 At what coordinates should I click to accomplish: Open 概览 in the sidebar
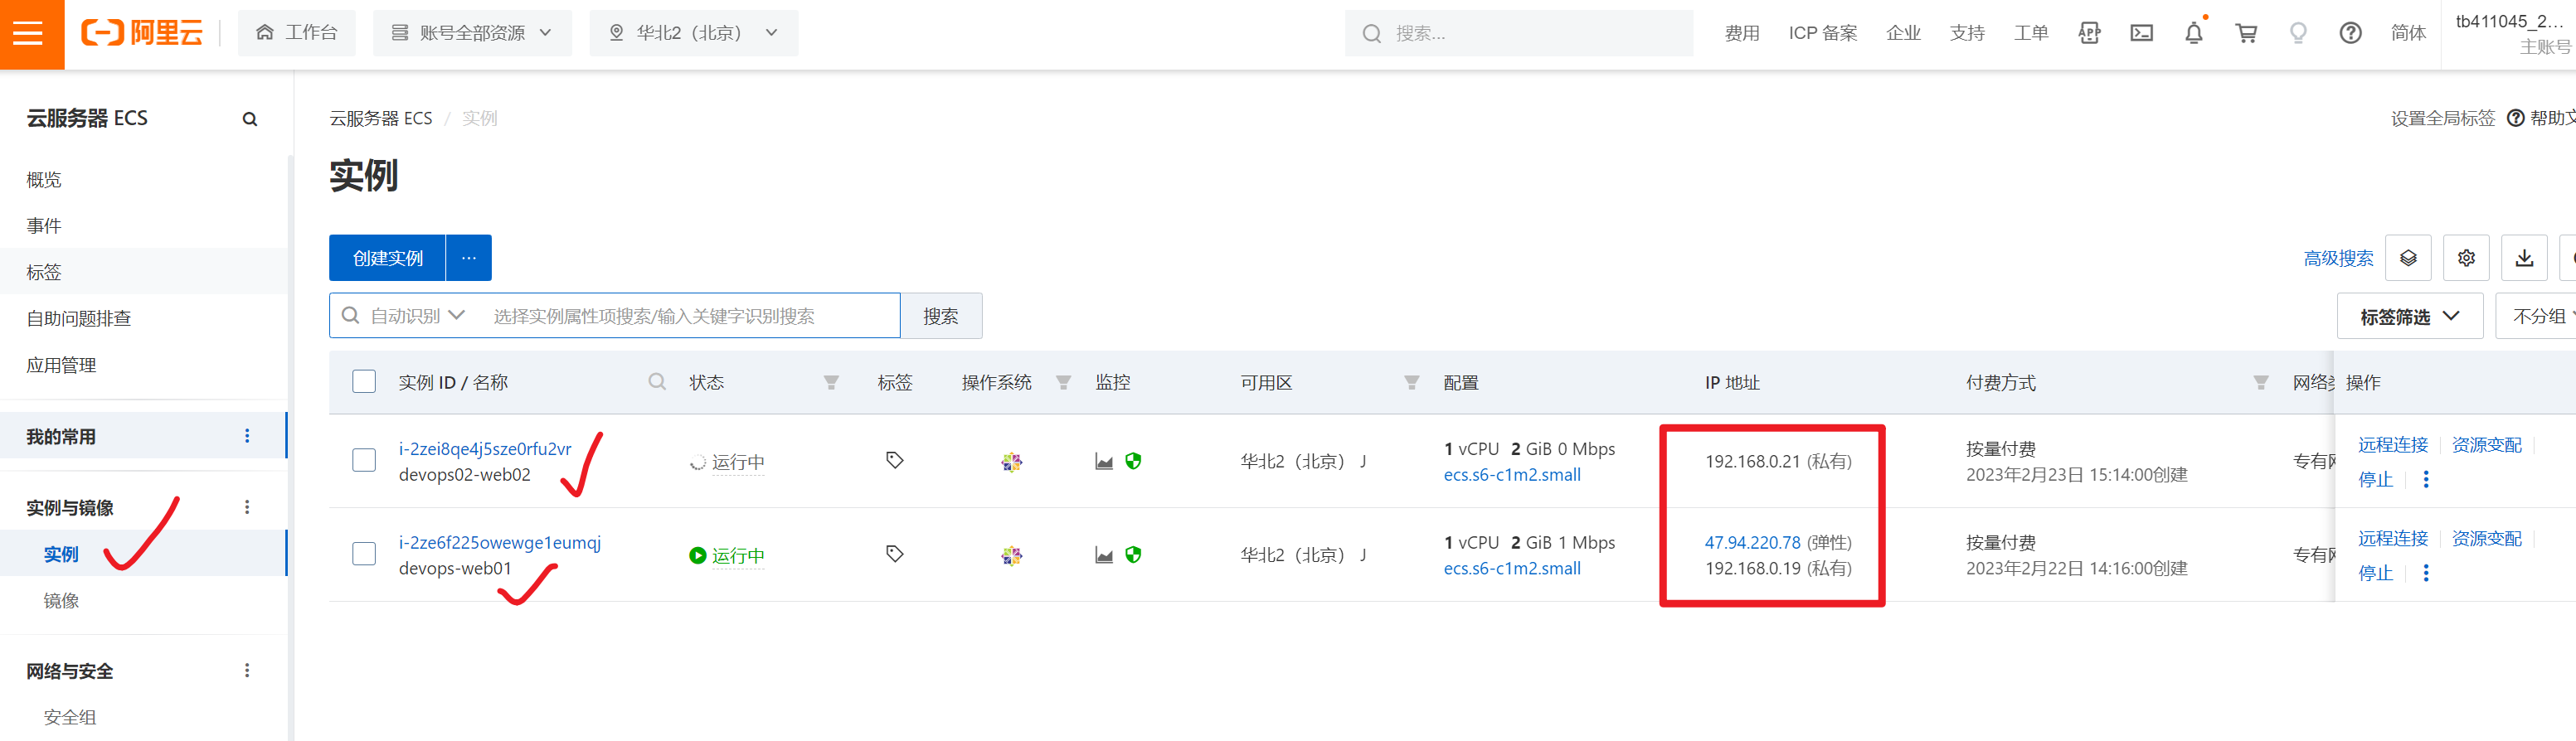44,180
